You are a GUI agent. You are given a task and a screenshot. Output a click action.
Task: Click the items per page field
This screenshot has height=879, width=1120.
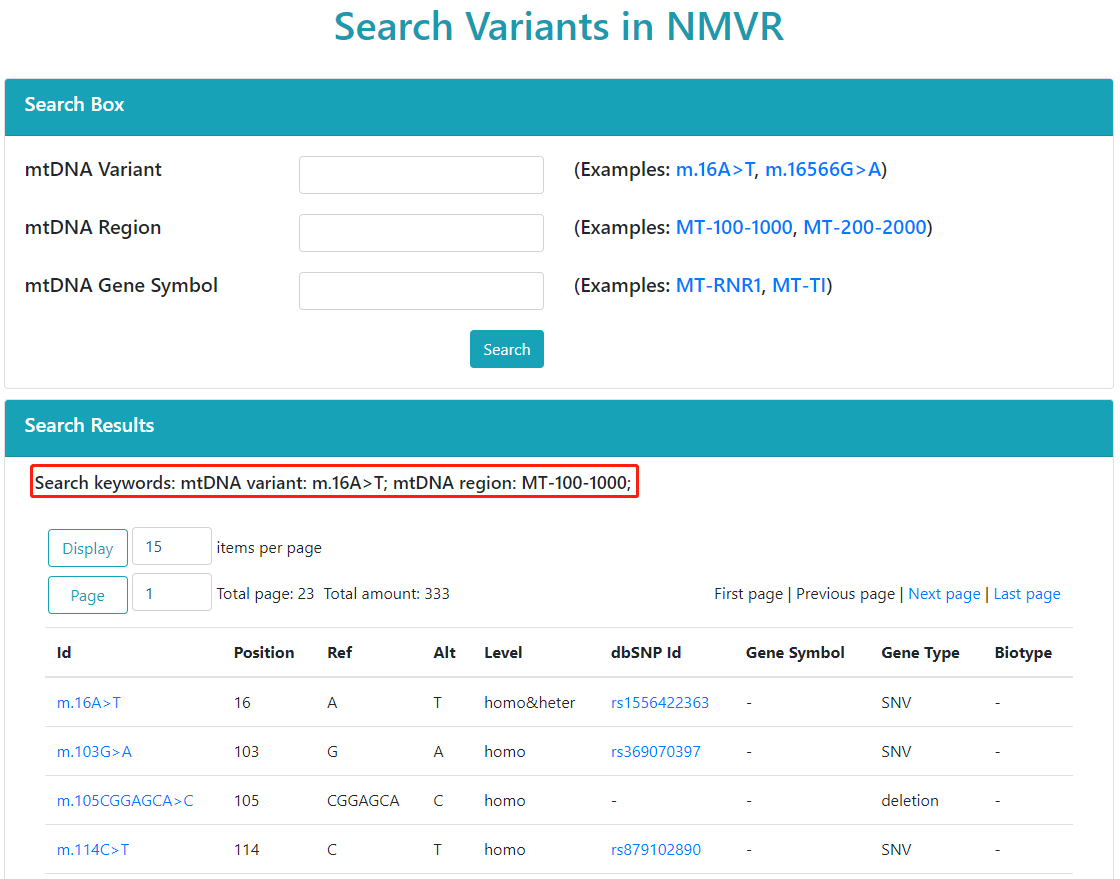171,547
